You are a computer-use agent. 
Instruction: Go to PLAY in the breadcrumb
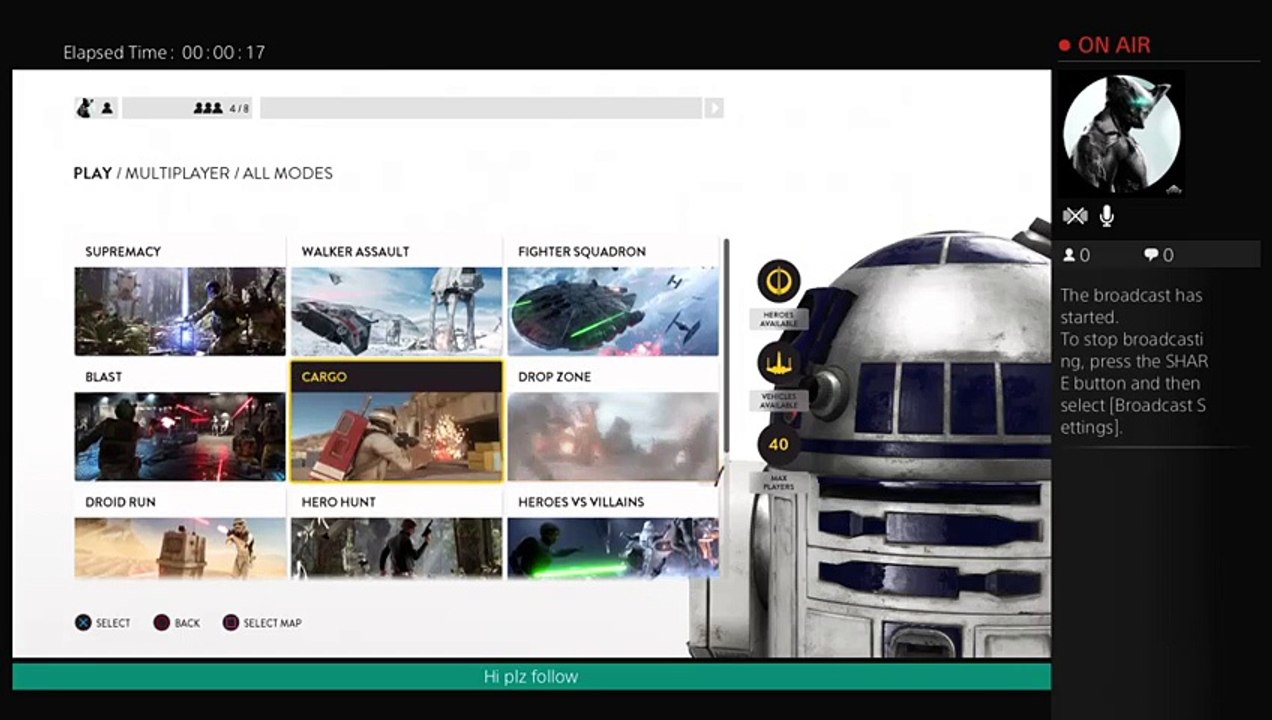[93, 173]
